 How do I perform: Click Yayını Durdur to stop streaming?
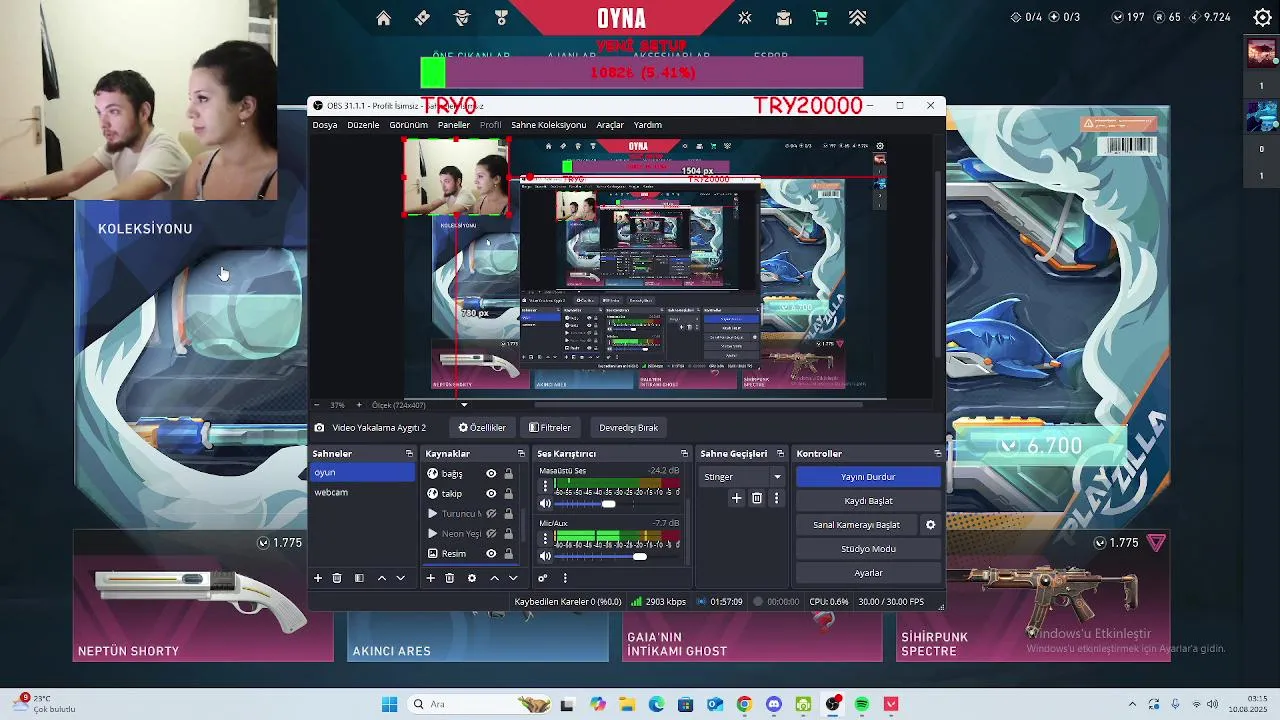(868, 477)
